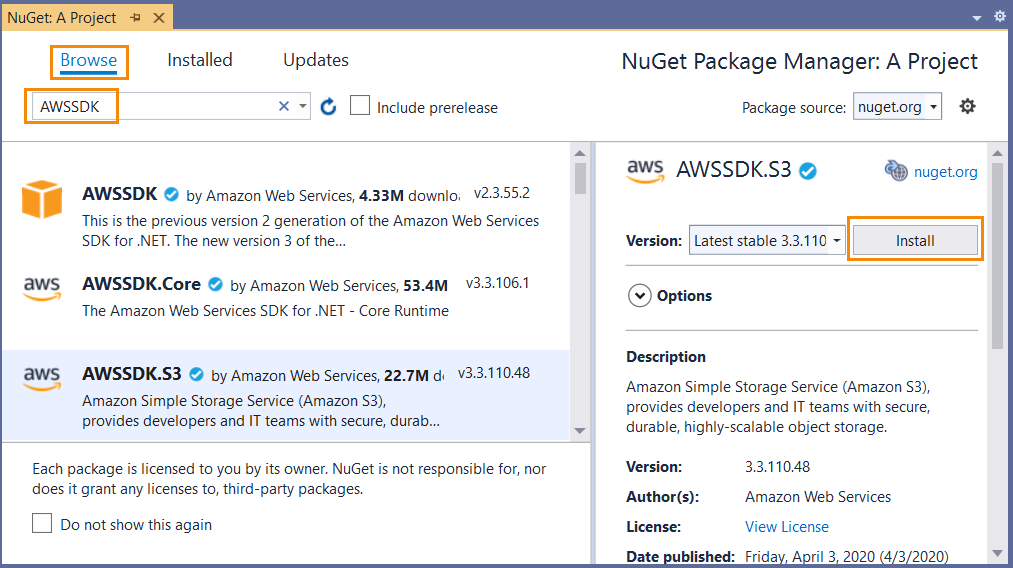Click the AWSSDK.Core aws logo icon
1013x568 pixels.
42,289
